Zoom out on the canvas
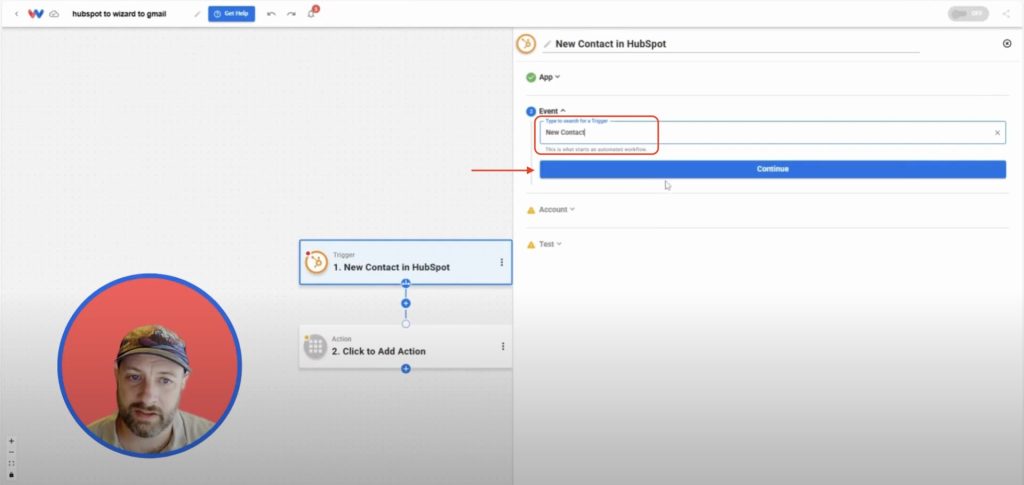The width and height of the screenshot is (1024, 485). click(11, 452)
